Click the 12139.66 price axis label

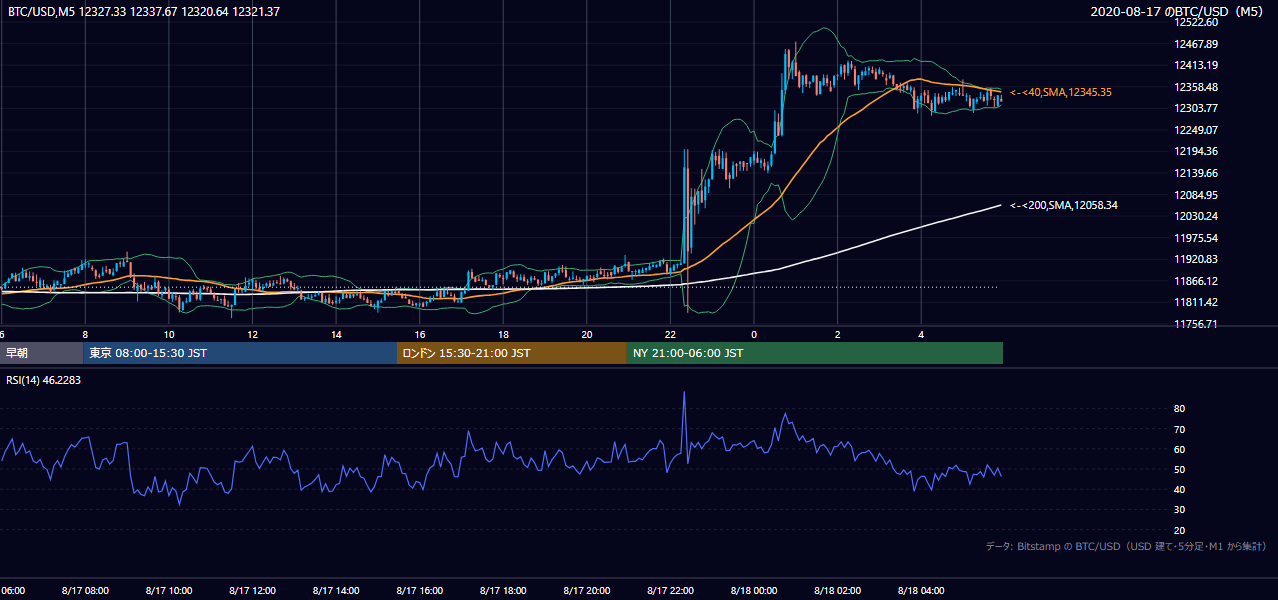[1196, 173]
